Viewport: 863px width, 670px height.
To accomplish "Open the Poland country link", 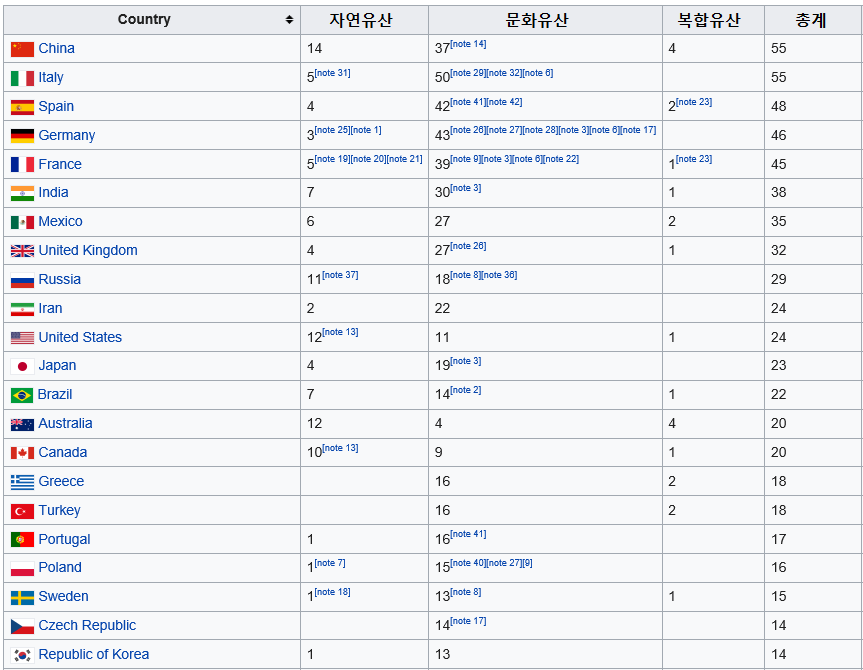I will tap(60, 568).
